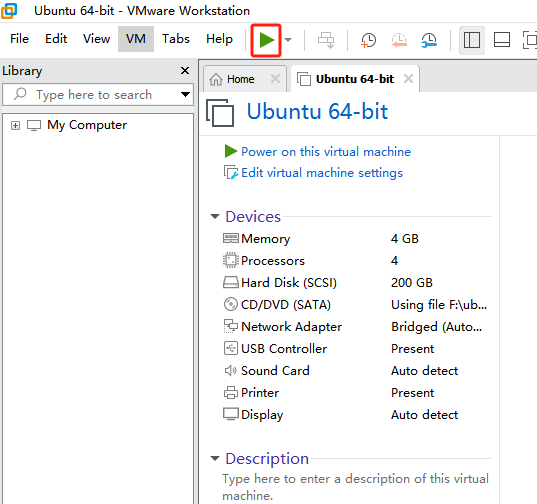Take a snapshot of the virtual machine
537x504 pixels.
point(369,40)
